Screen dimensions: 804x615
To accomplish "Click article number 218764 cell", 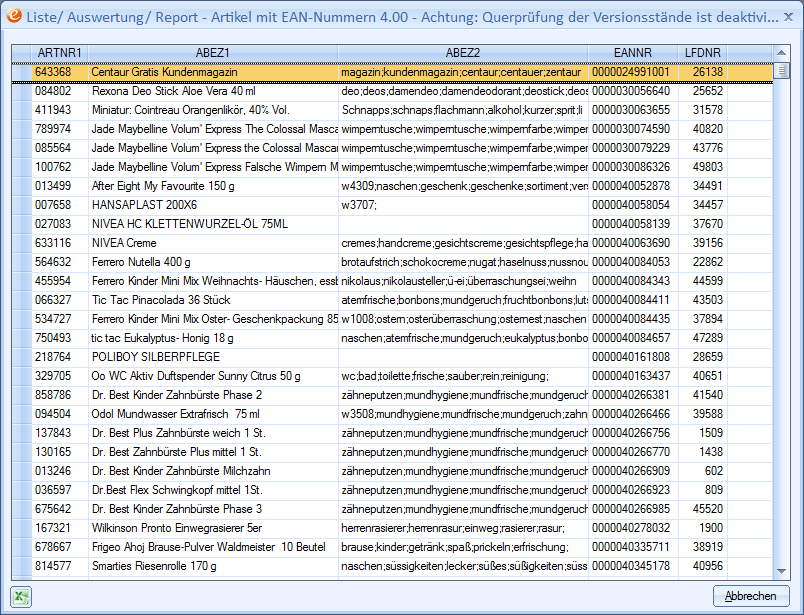I will point(59,357).
